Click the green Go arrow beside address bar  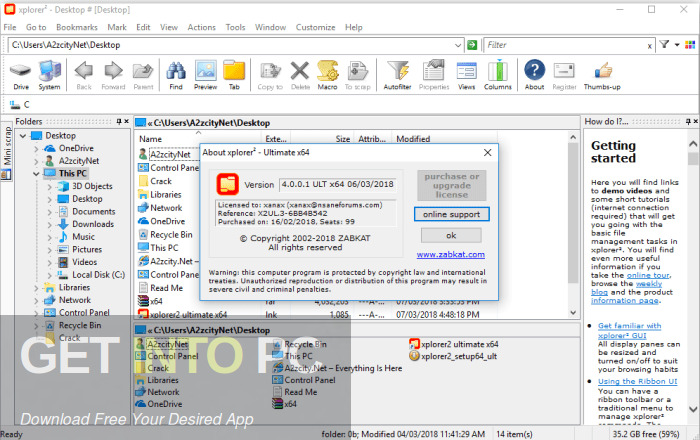pyautogui.click(x=472, y=45)
